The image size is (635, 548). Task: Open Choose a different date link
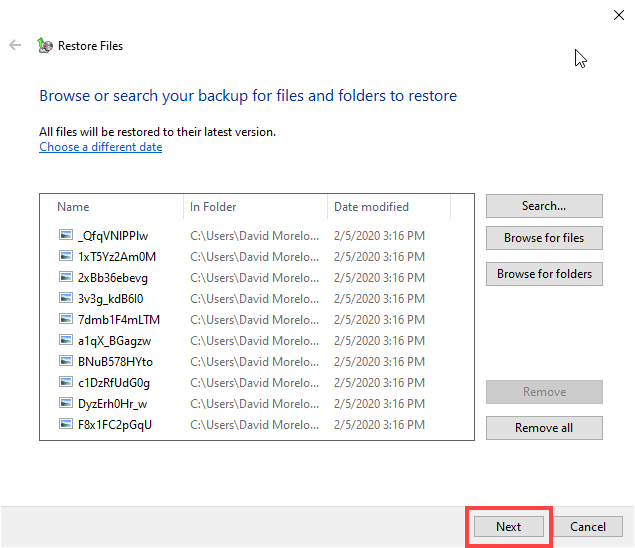point(100,147)
